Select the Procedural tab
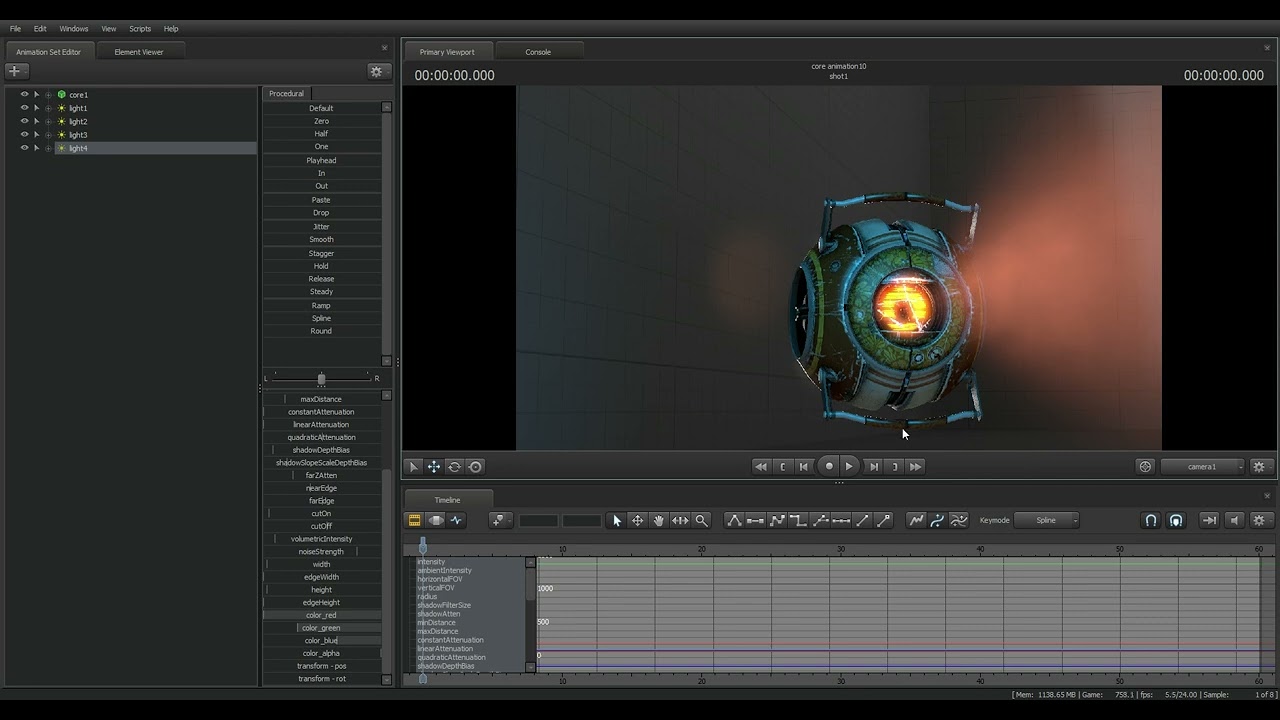 coord(286,93)
